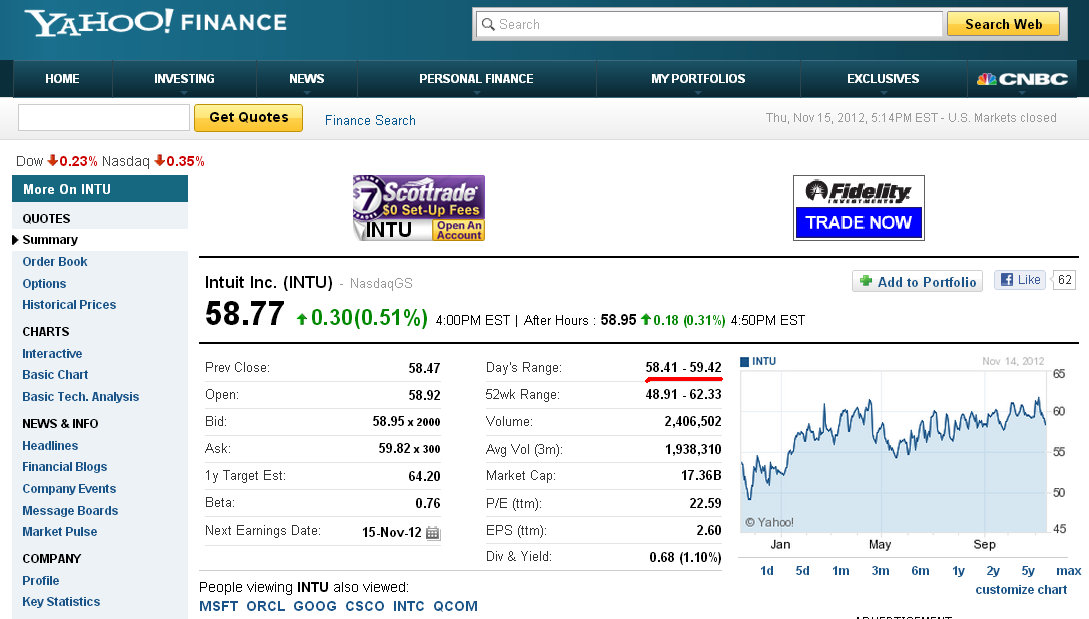
Task: Select the 1y chart range
Action: coord(958,570)
